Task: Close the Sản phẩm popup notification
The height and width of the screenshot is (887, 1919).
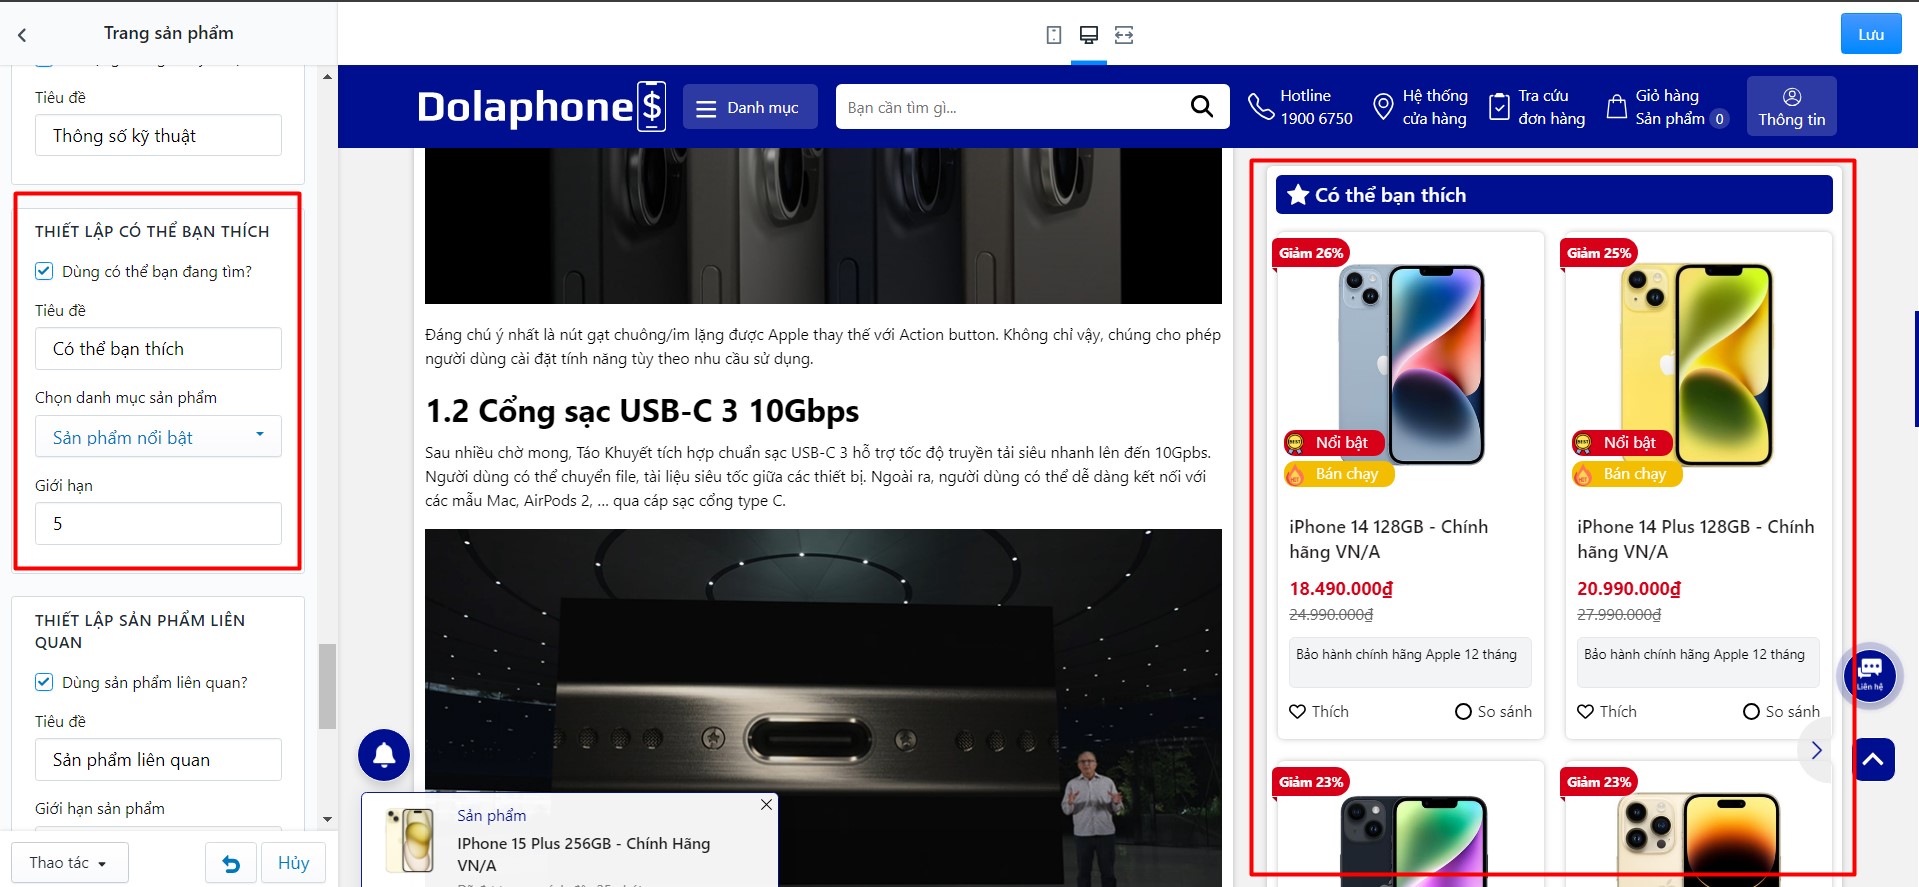Action: pyautogui.click(x=766, y=804)
